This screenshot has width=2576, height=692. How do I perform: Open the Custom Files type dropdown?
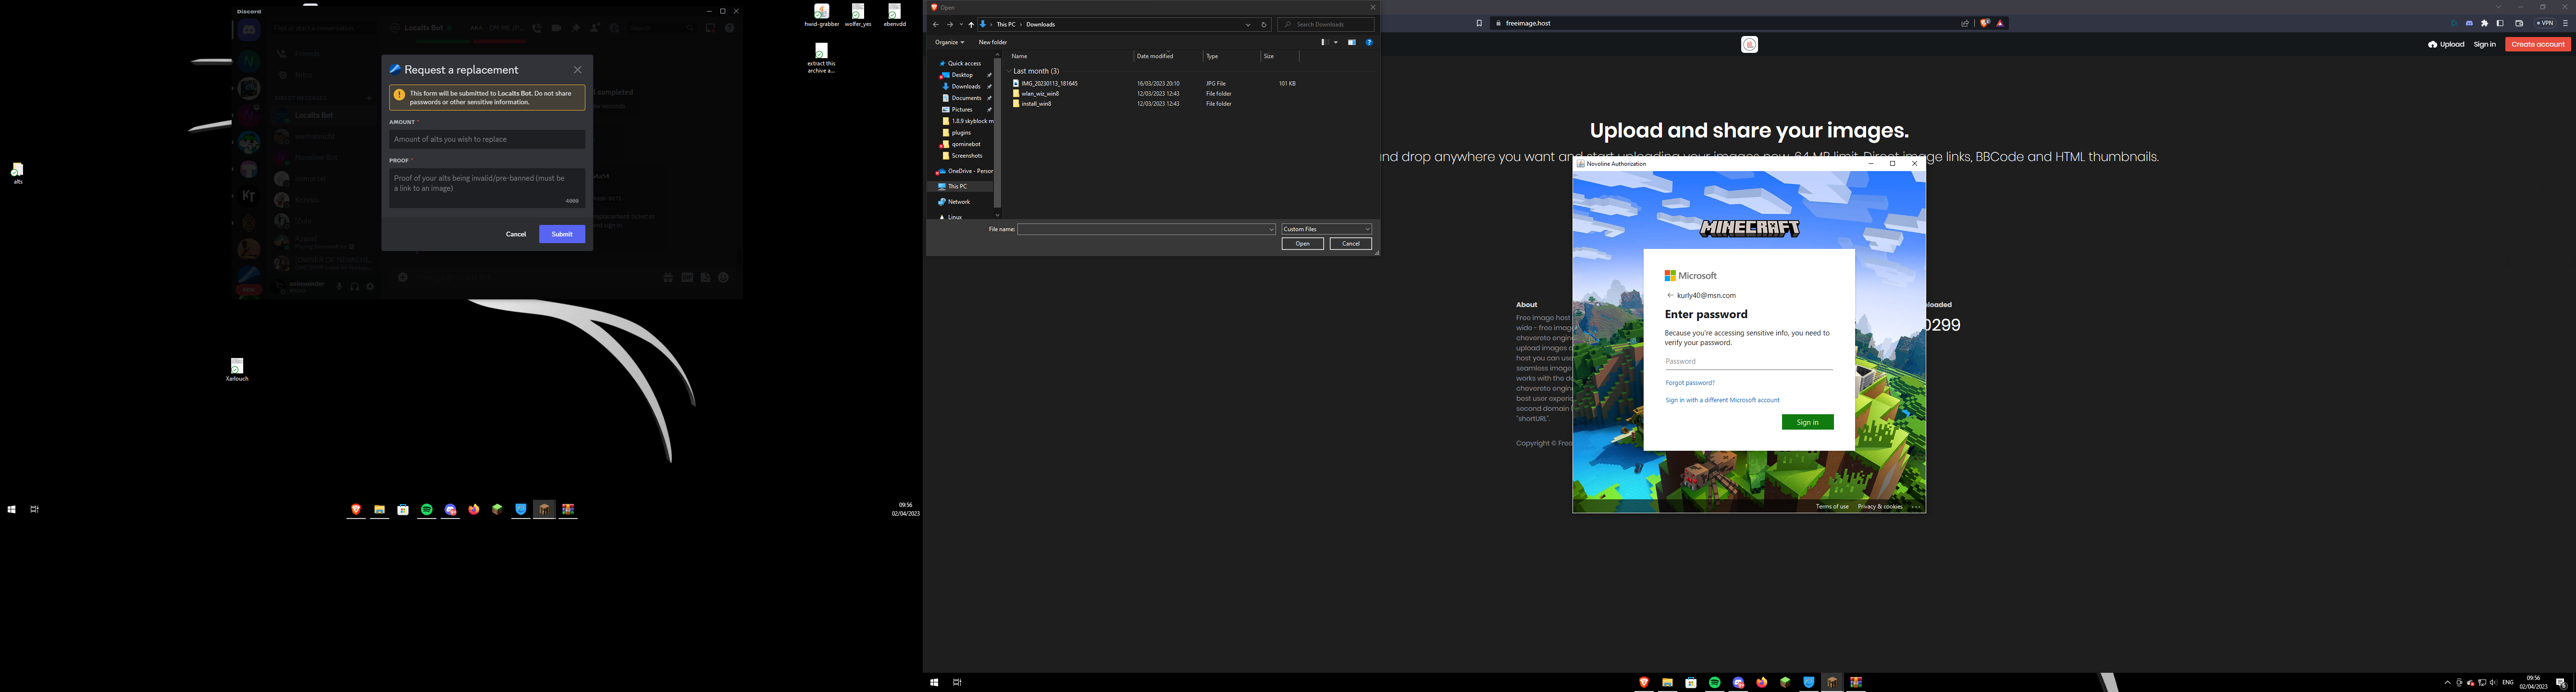(x=1326, y=229)
